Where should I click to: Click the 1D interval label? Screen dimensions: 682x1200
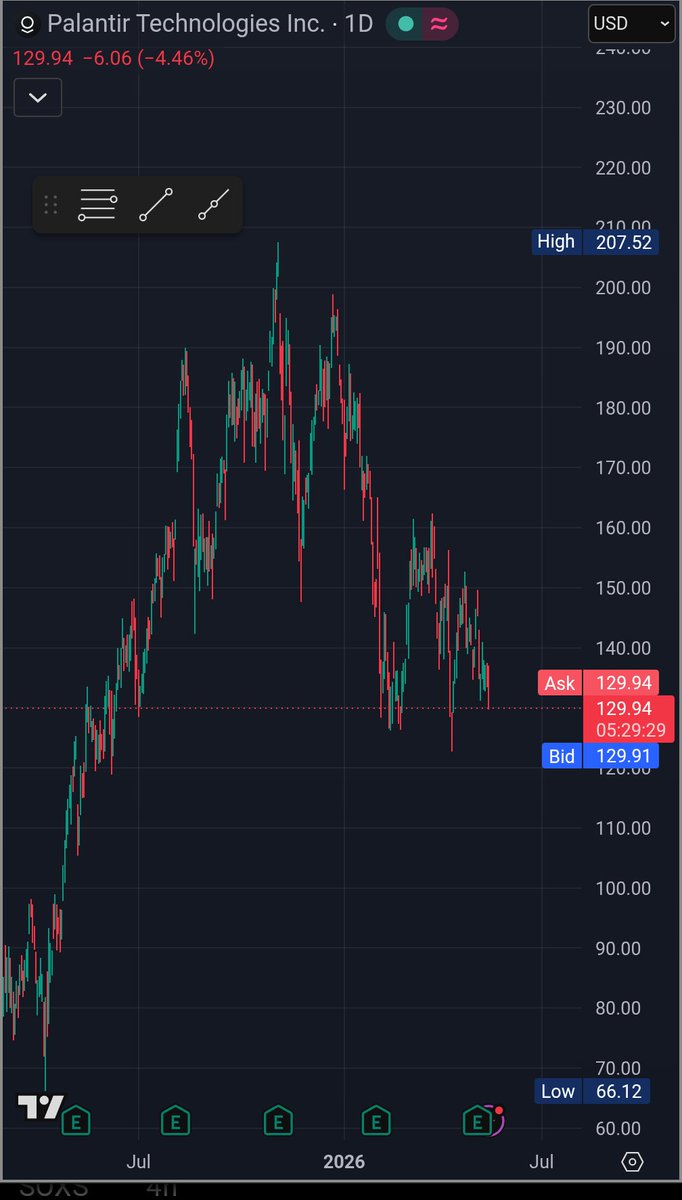point(359,24)
